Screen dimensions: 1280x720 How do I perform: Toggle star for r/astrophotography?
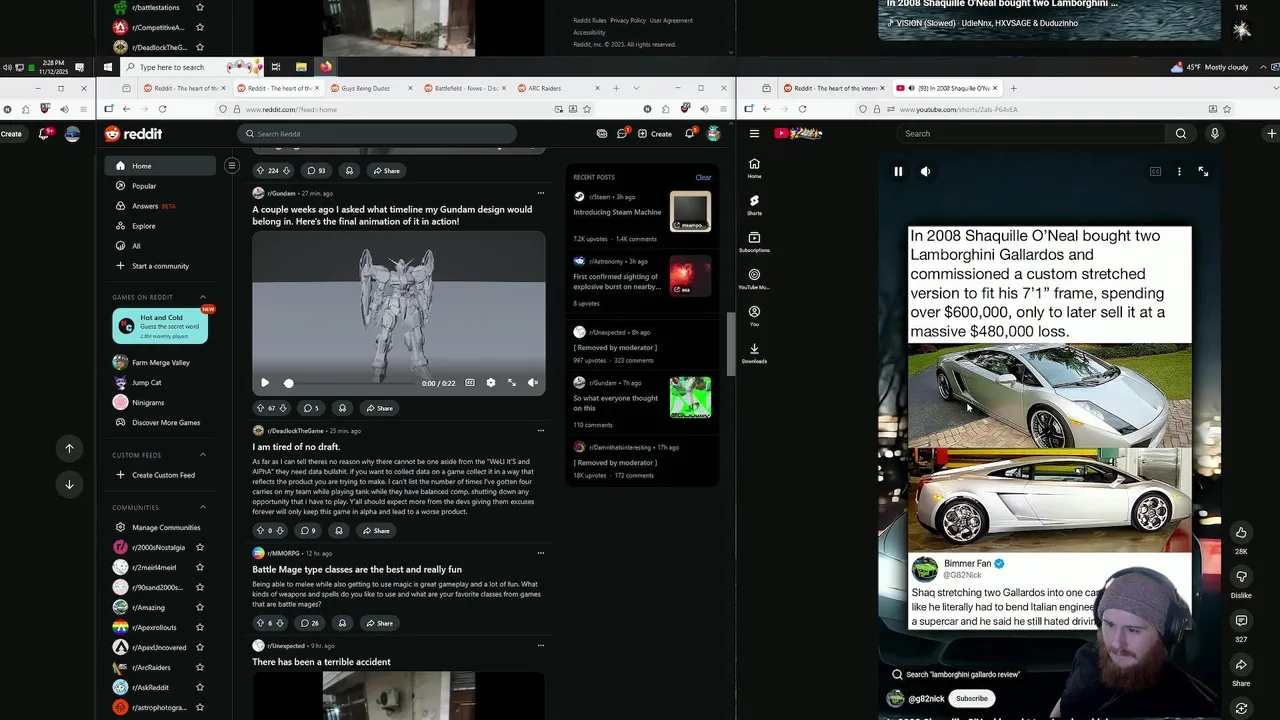[200, 707]
